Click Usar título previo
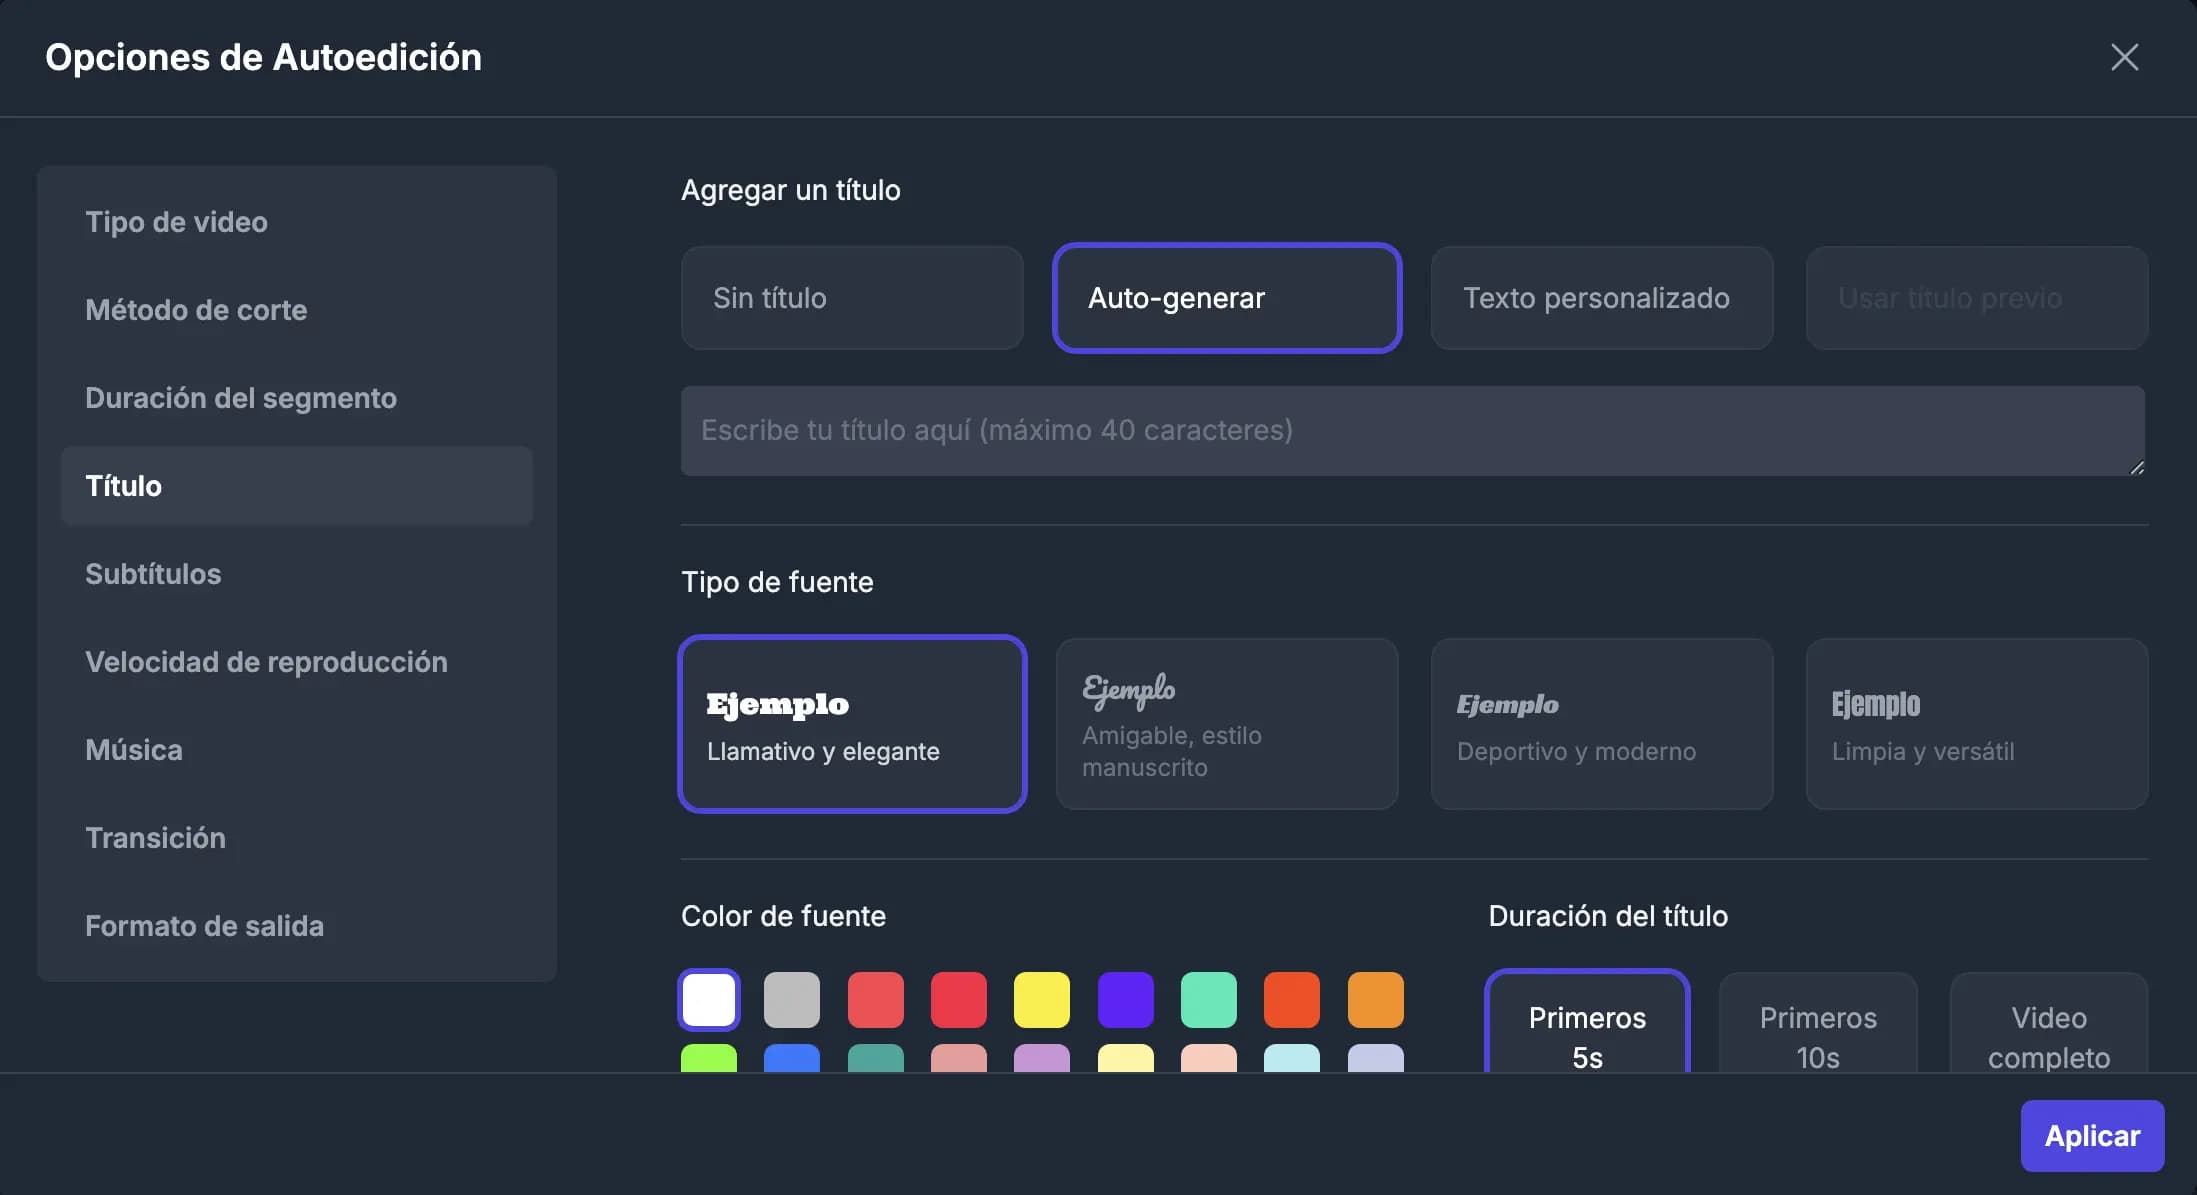Screen dimensions: 2197x1195 pos(1975,298)
